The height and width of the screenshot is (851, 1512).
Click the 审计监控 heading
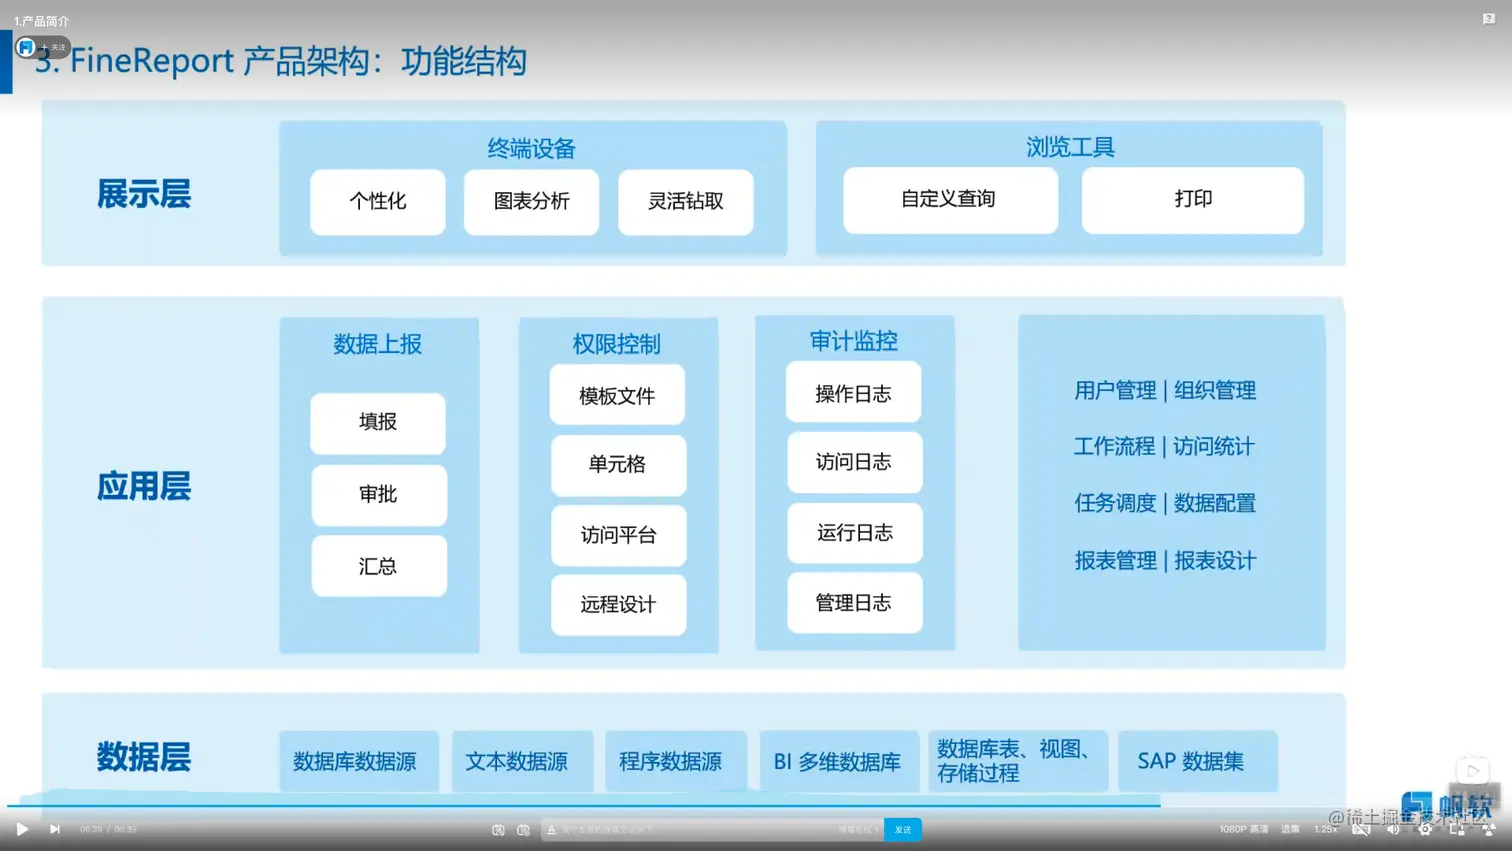tap(853, 341)
